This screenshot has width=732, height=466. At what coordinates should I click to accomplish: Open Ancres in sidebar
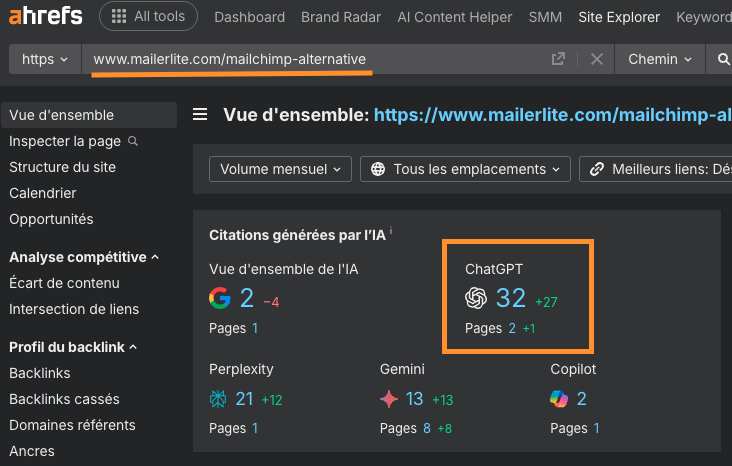pos(32,451)
